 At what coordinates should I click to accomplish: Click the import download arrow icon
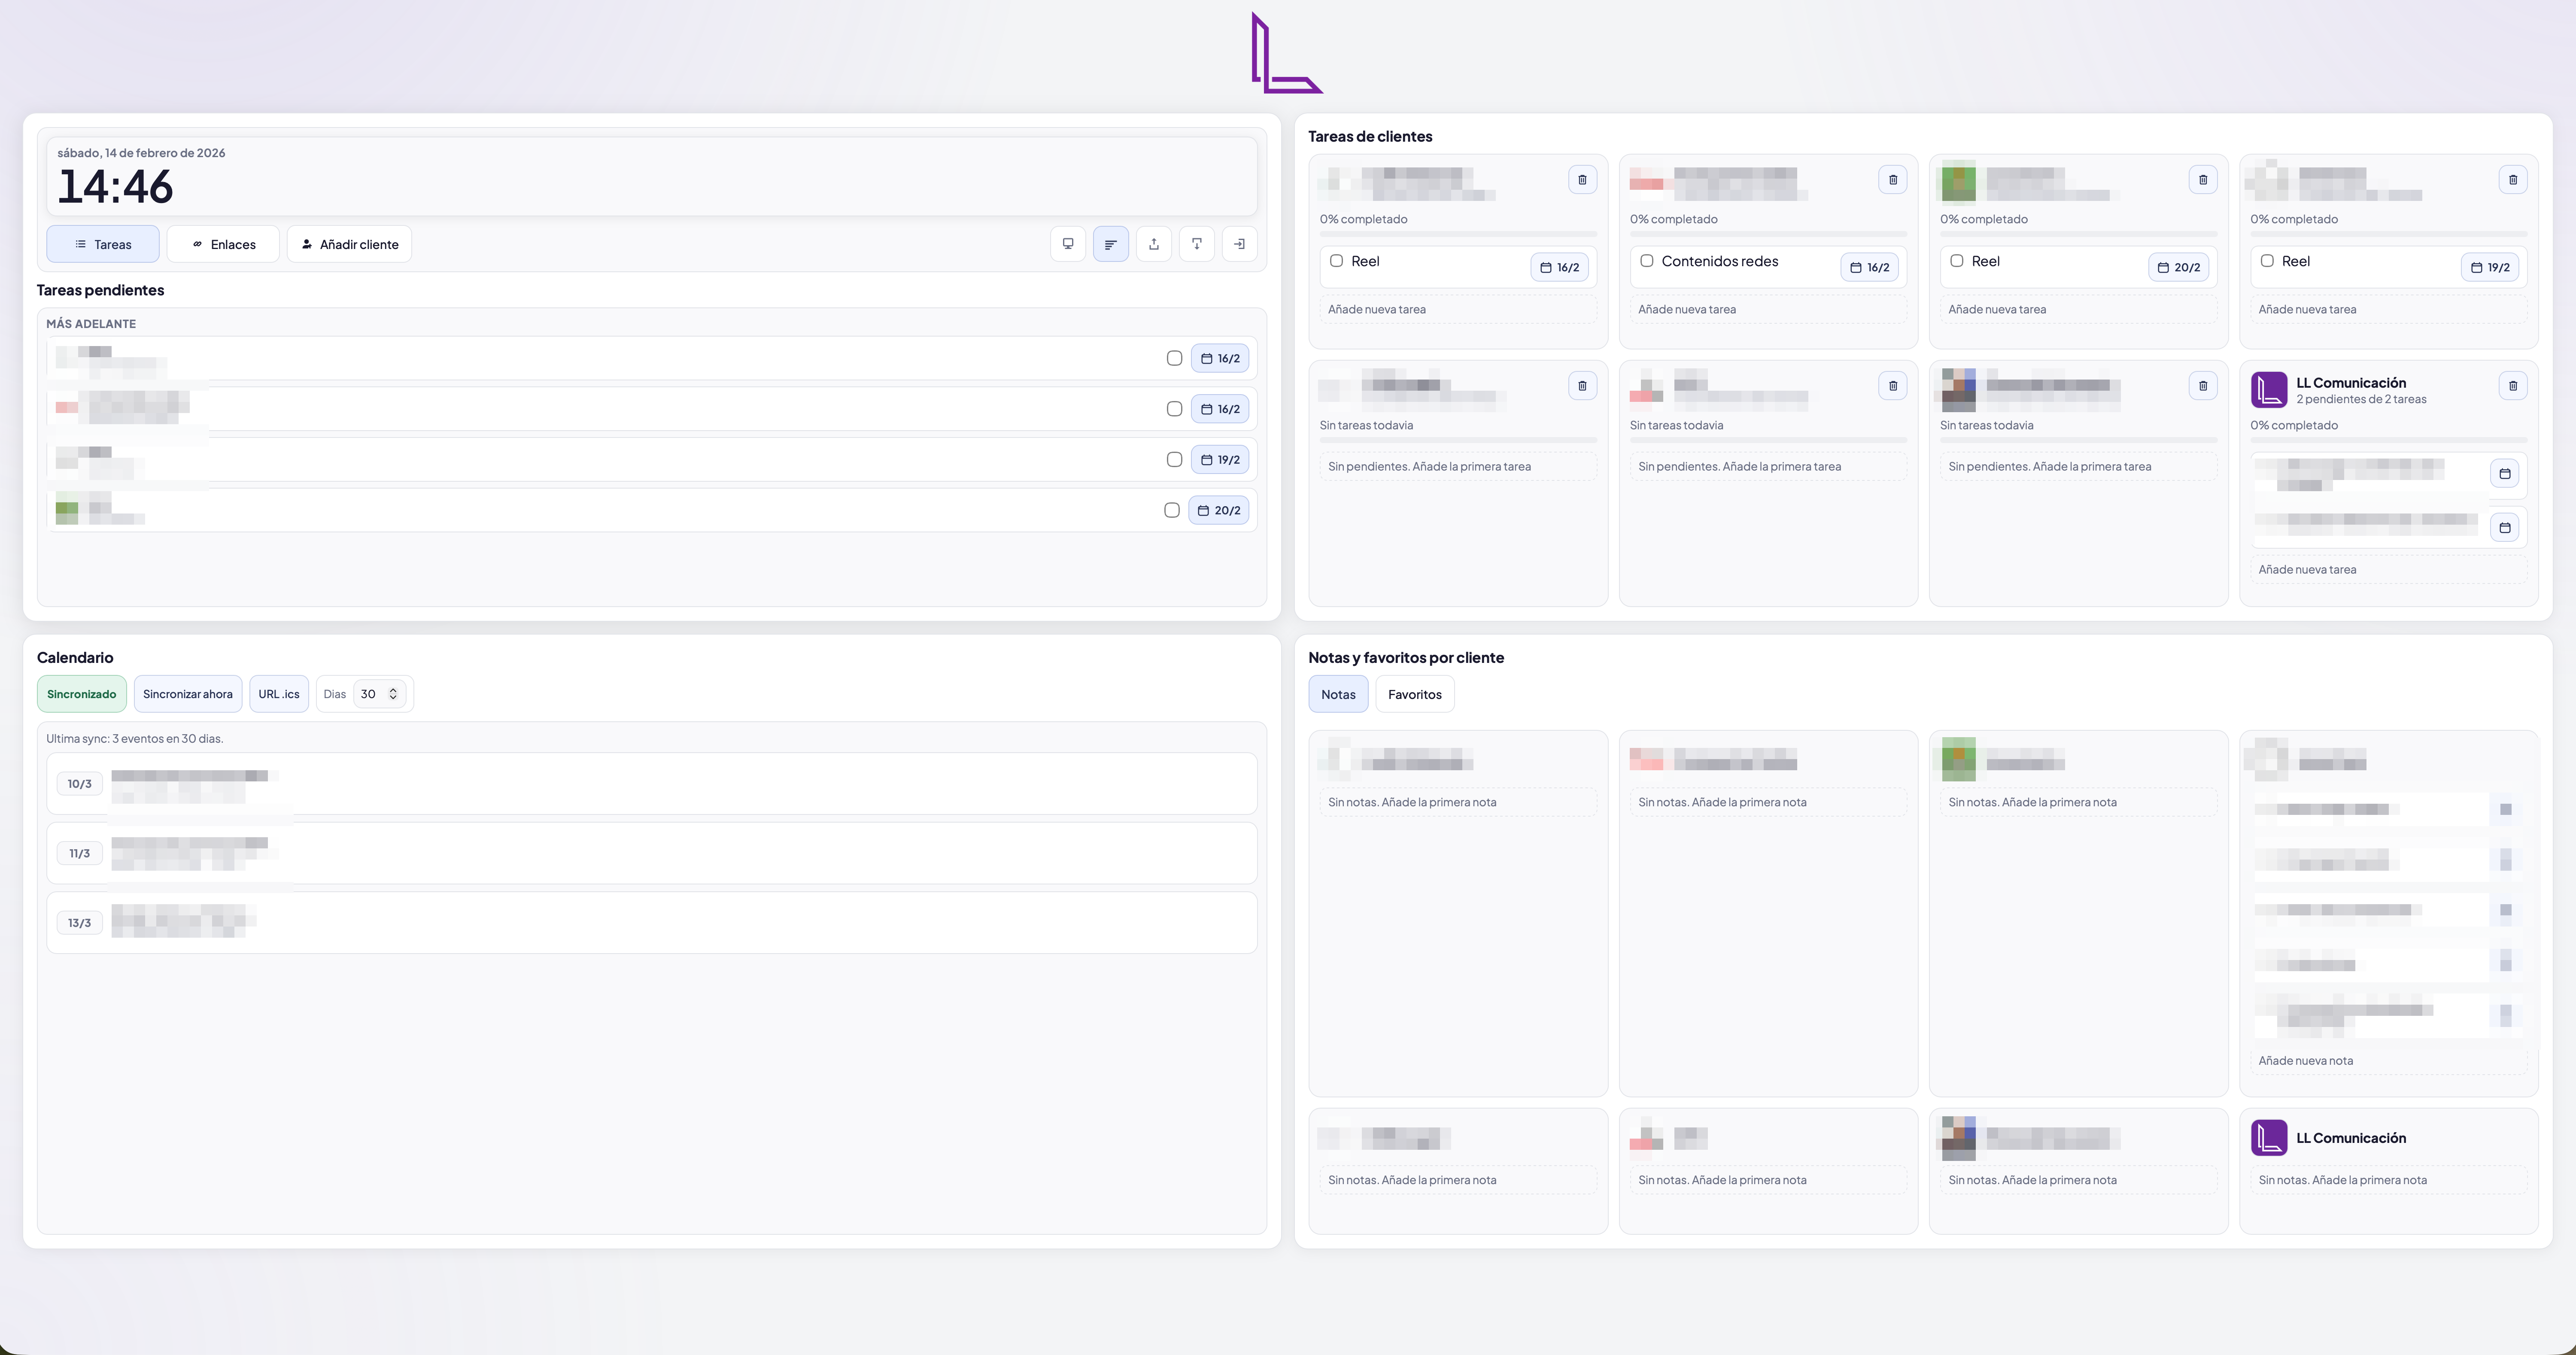(x=1196, y=244)
